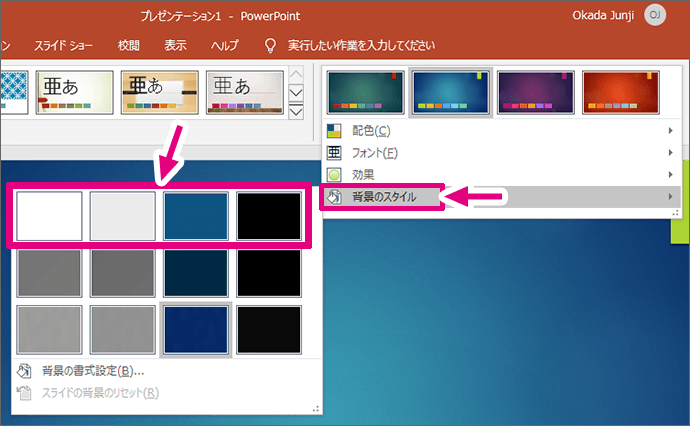690x426 pixels.
Task: Click the variants menu resize grip
Action: [675, 213]
